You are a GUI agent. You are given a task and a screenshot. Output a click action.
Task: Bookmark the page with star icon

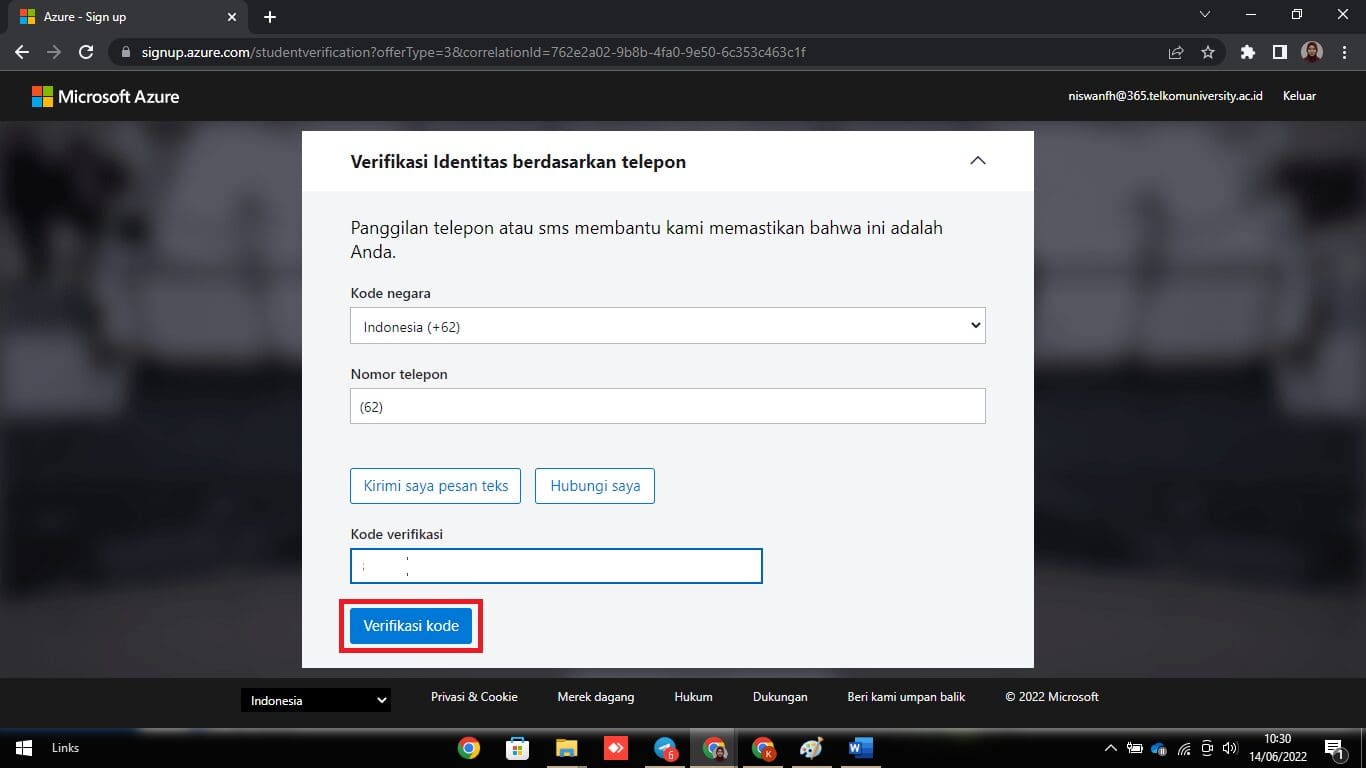tap(1208, 52)
